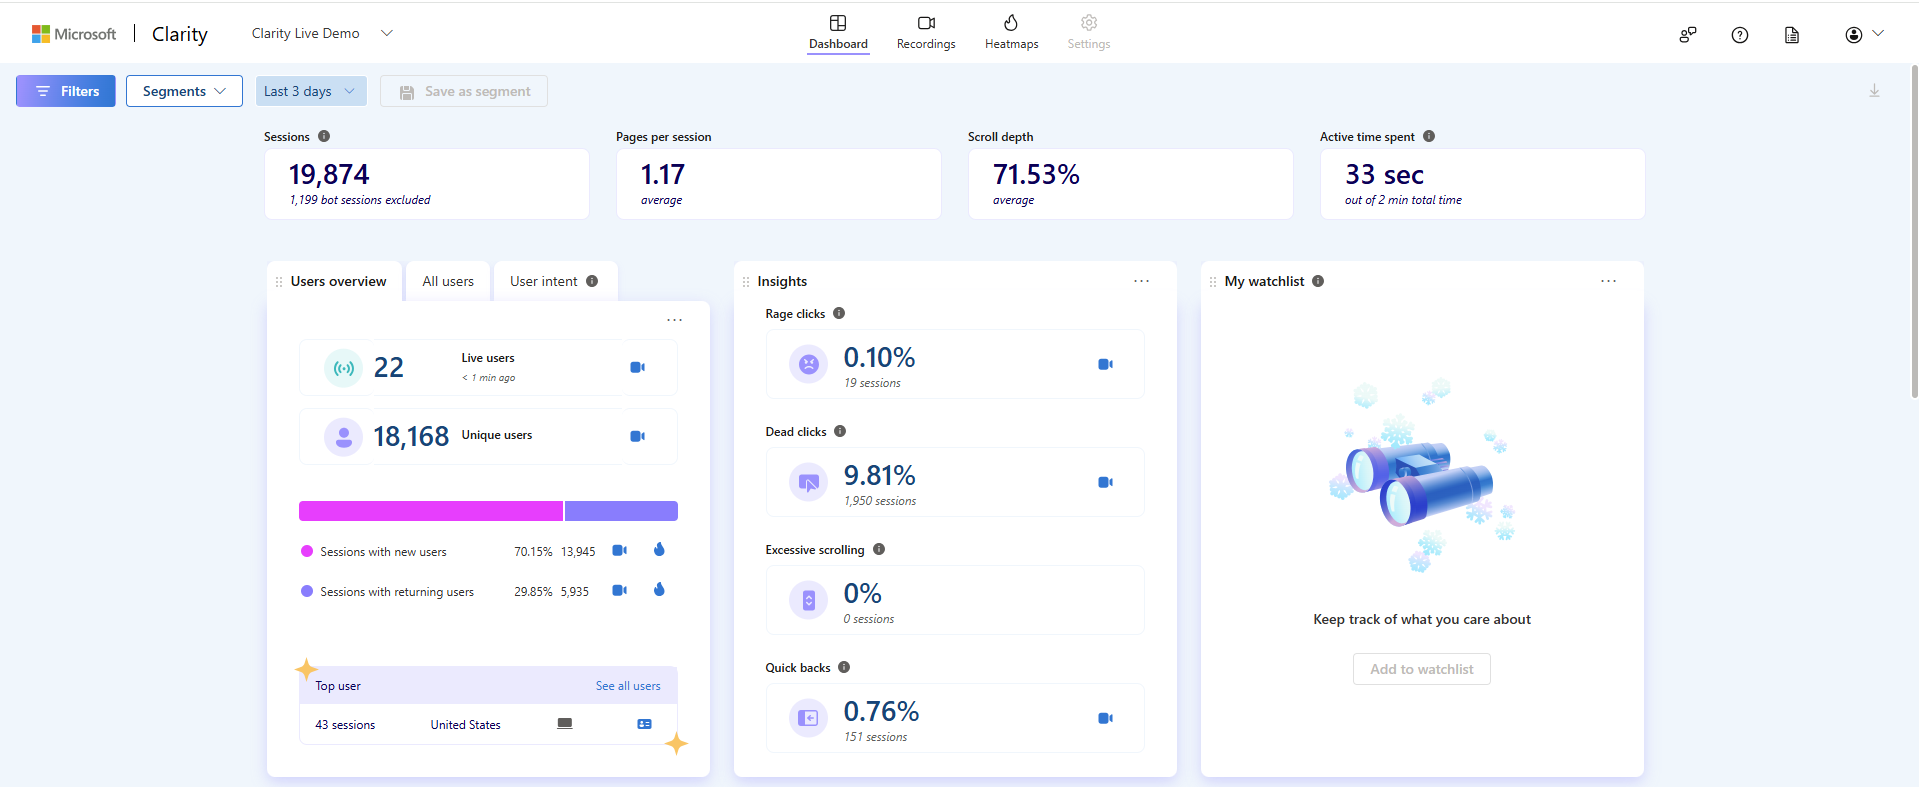
Task: Open Quick backs session recordings
Action: 1105,718
